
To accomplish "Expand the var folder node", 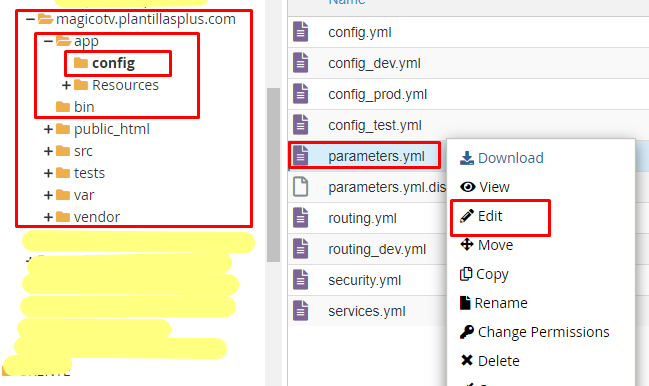I will (x=48, y=195).
